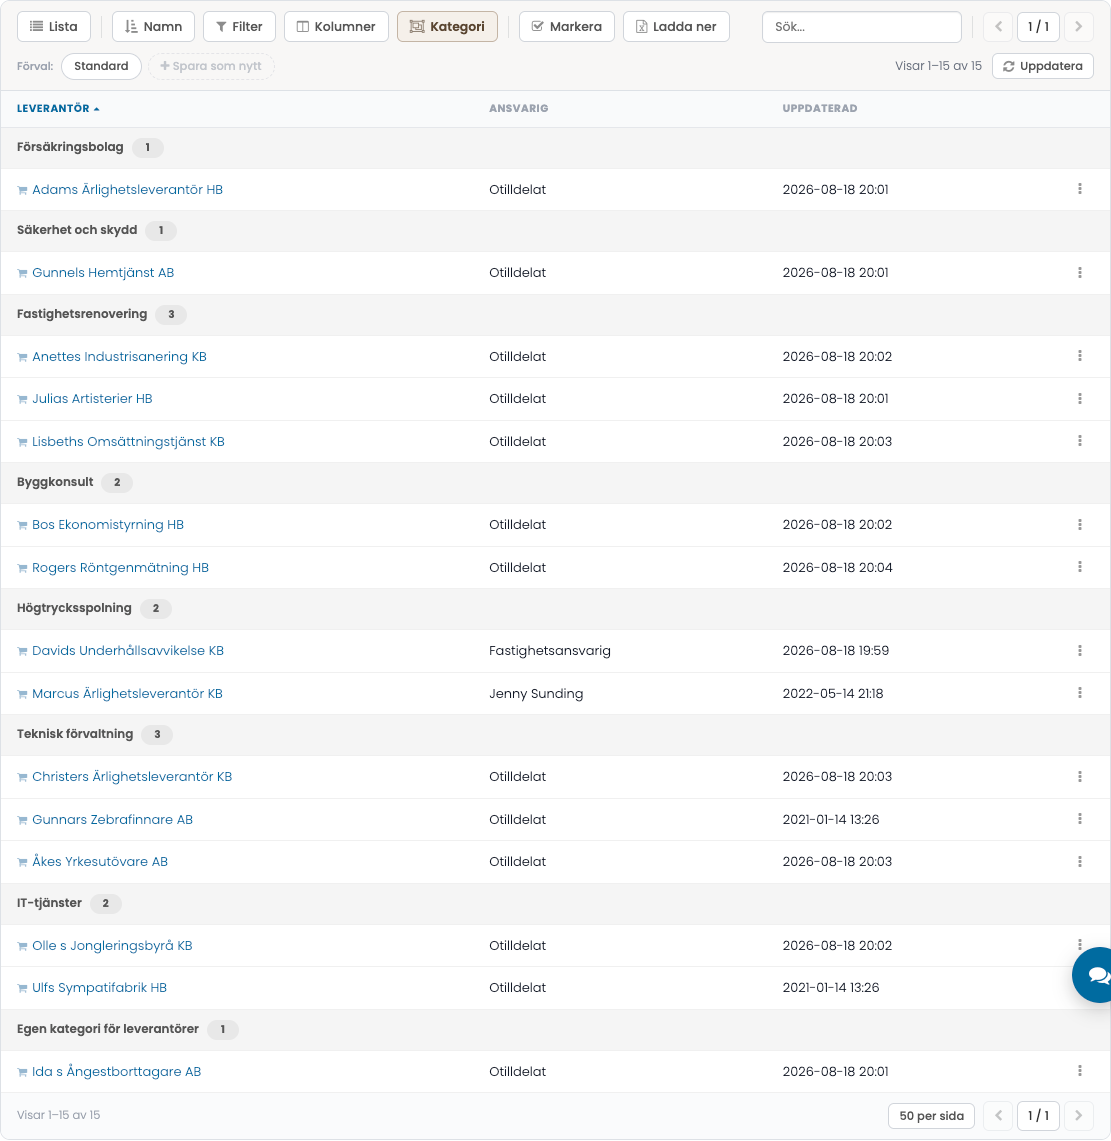
Task: Go to previous page in bottom pager
Action: 998,1116
